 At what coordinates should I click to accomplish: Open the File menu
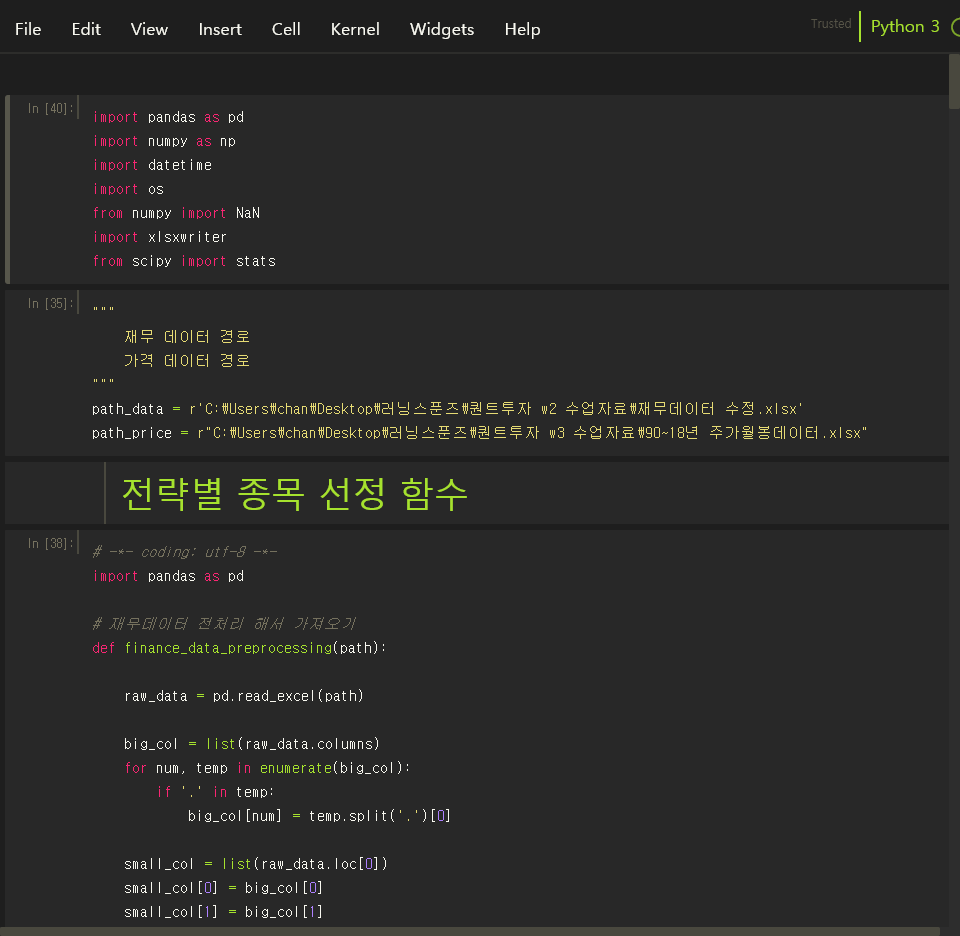(x=28, y=29)
